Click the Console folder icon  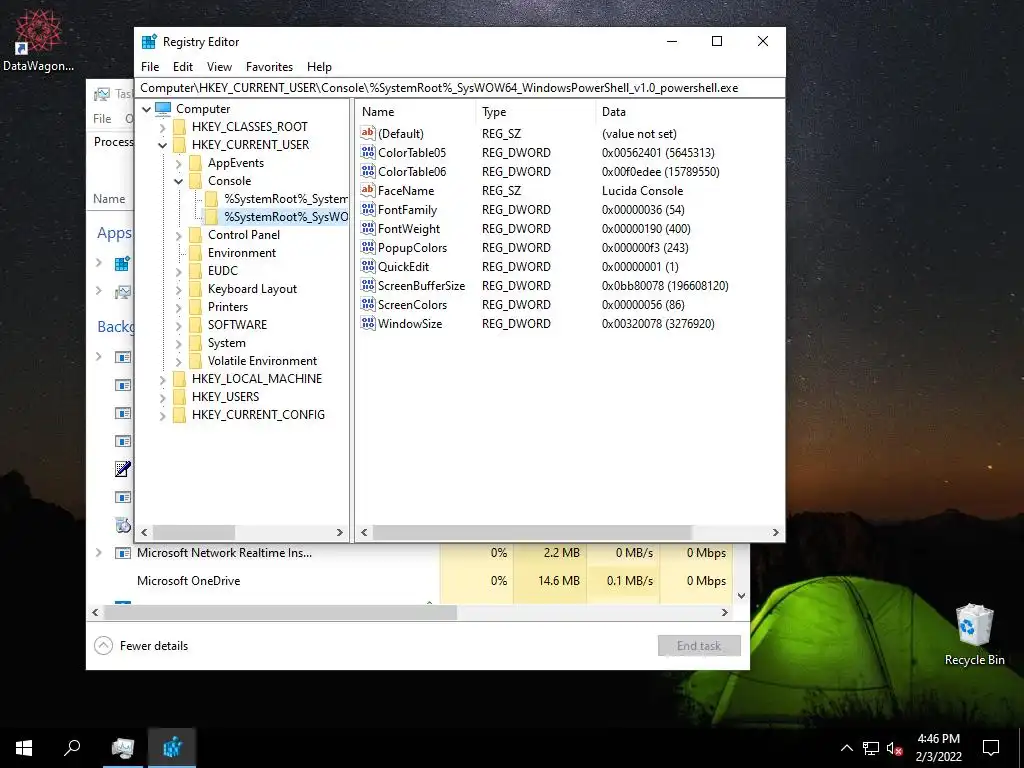195,181
